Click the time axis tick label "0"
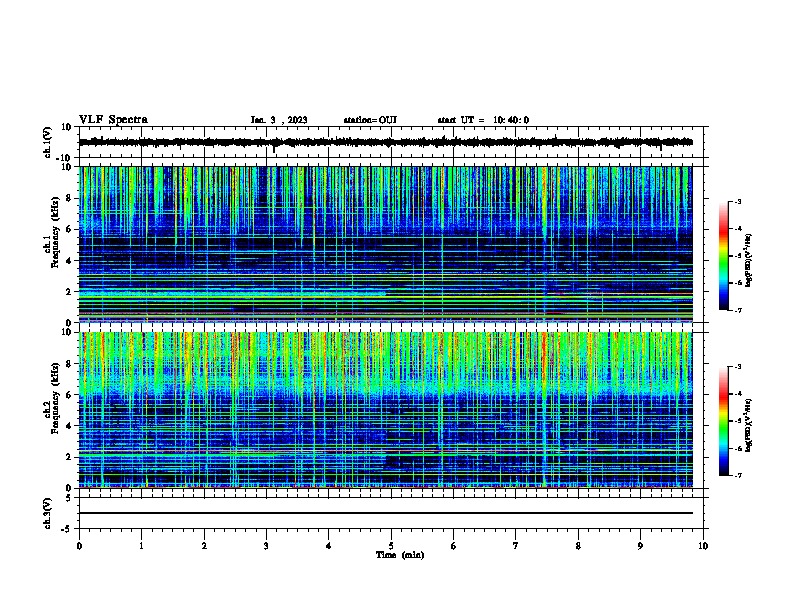This screenshot has height=612, width=792. 79,546
